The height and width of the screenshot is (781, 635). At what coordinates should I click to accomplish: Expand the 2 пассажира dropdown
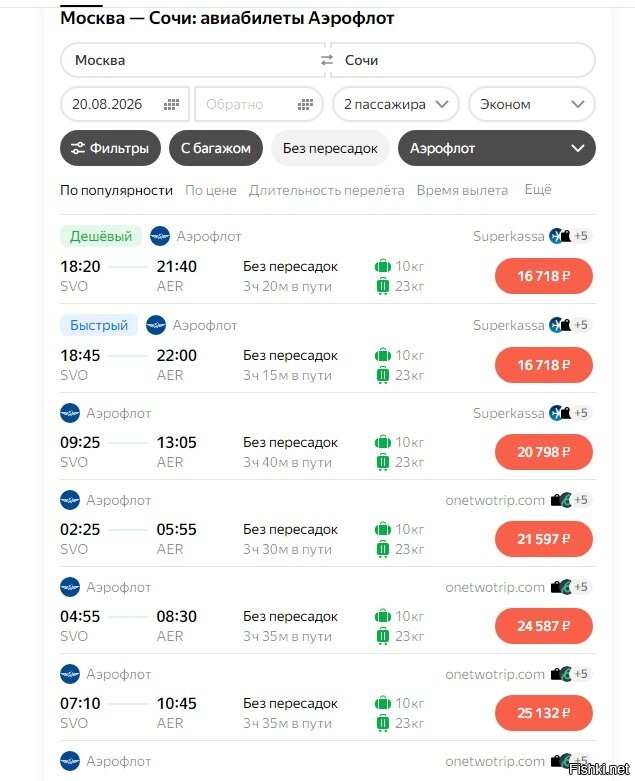pos(395,104)
